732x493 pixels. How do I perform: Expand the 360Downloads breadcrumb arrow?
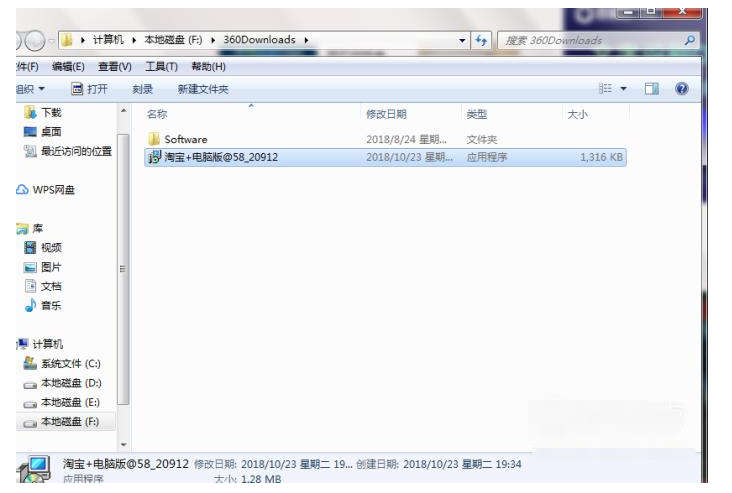tap(305, 41)
